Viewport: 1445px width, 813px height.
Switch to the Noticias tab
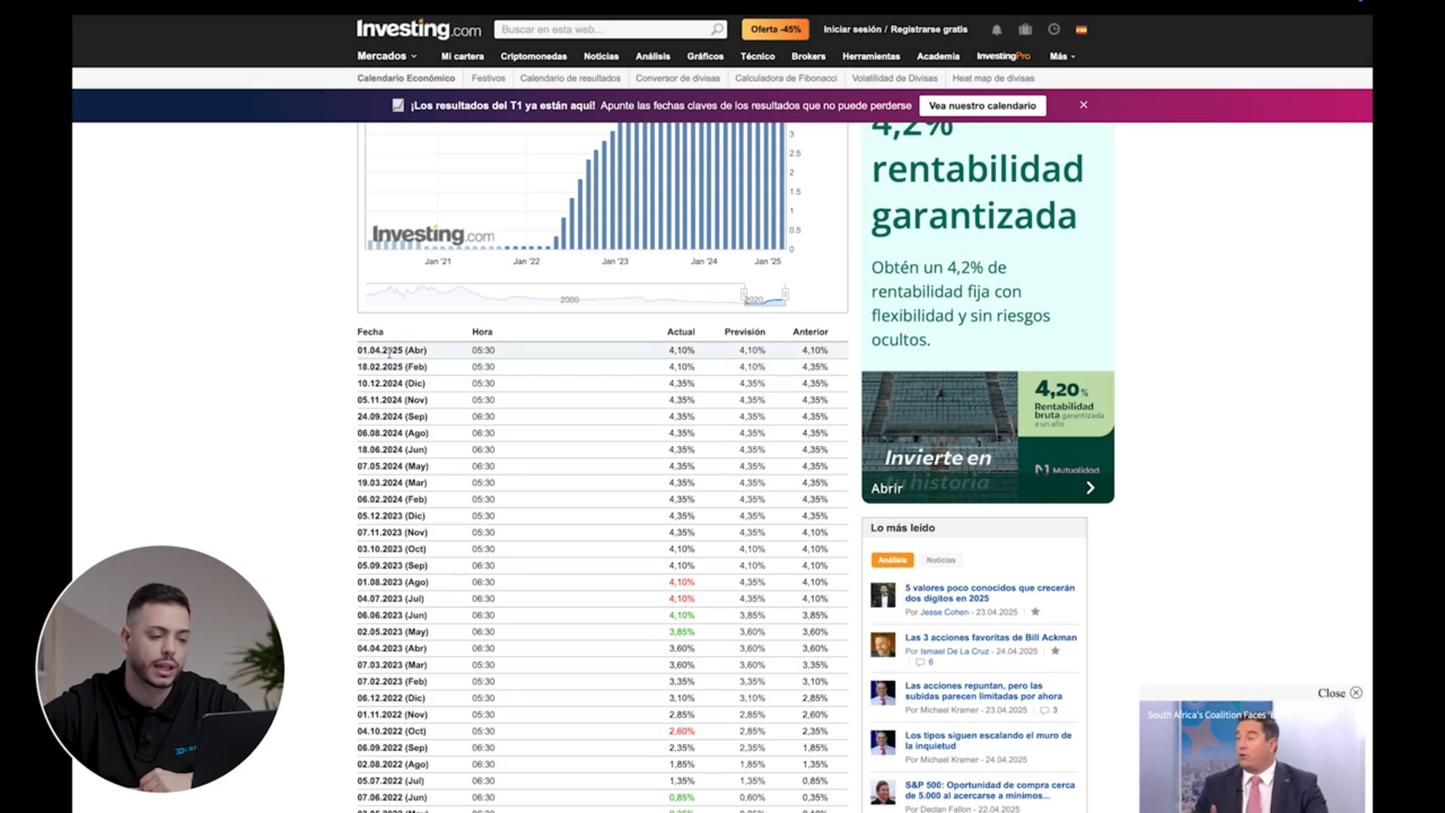(941, 560)
